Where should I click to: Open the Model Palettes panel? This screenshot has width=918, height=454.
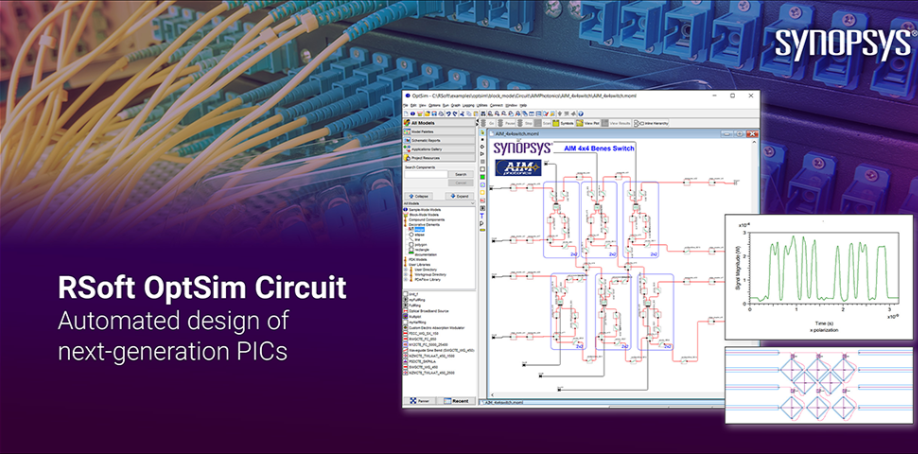click(x=439, y=132)
